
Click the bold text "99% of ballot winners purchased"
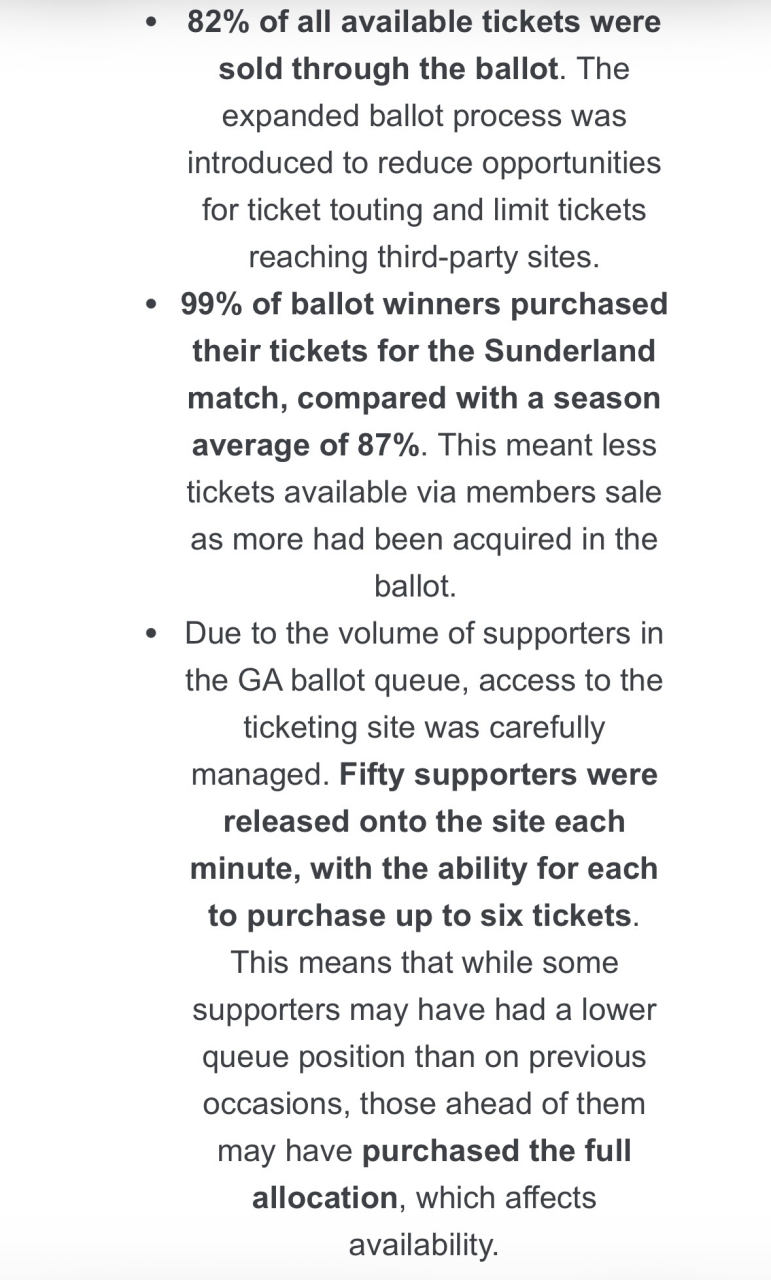coord(424,304)
